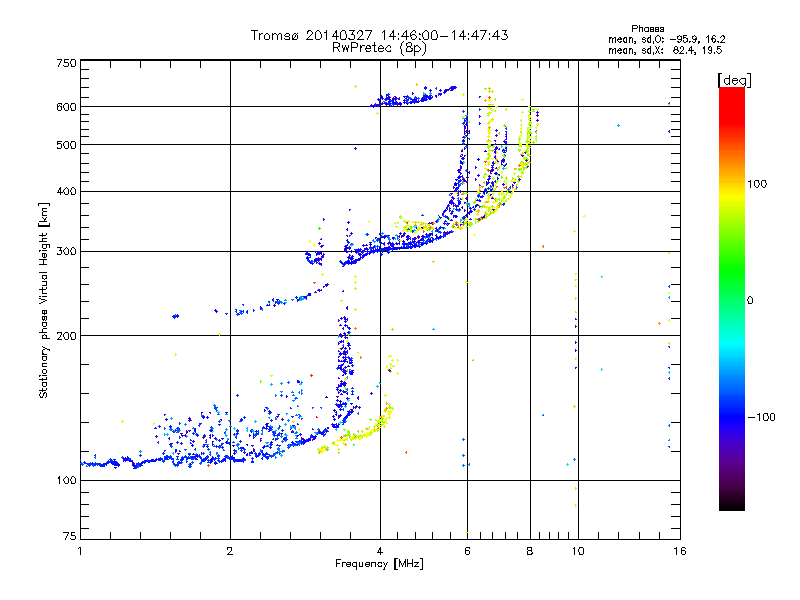Click the 'Frequency [MHz]' axis title
This screenshot has width=800, height=600.
pos(379,564)
